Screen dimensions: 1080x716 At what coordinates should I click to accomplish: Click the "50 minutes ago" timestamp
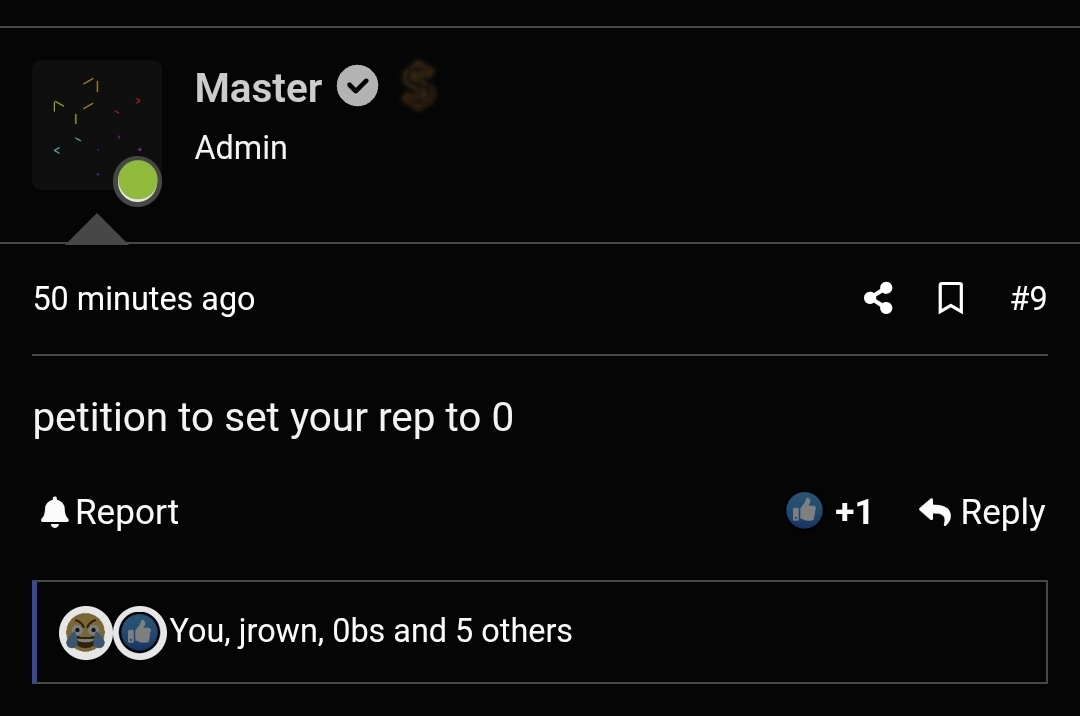click(x=144, y=299)
